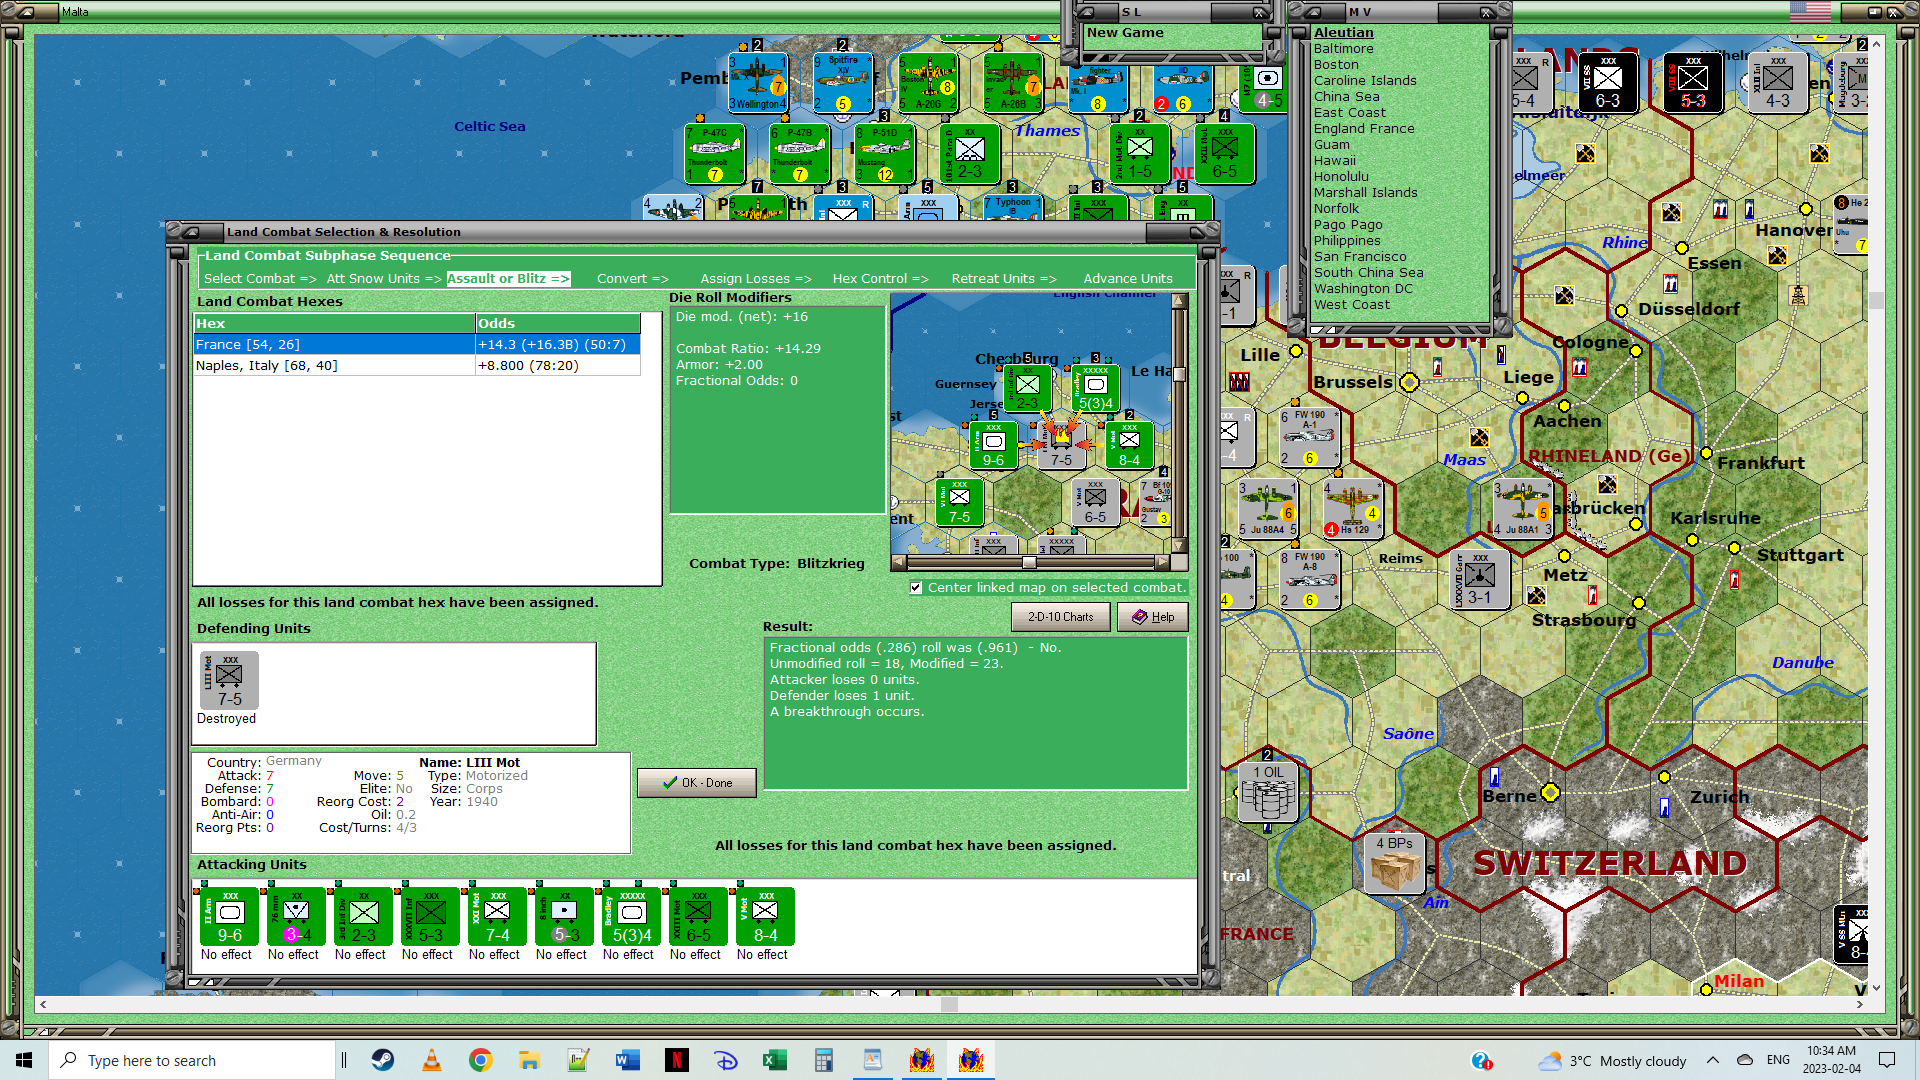Click the main map horizontal scrollbar

click(x=949, y=1004)
